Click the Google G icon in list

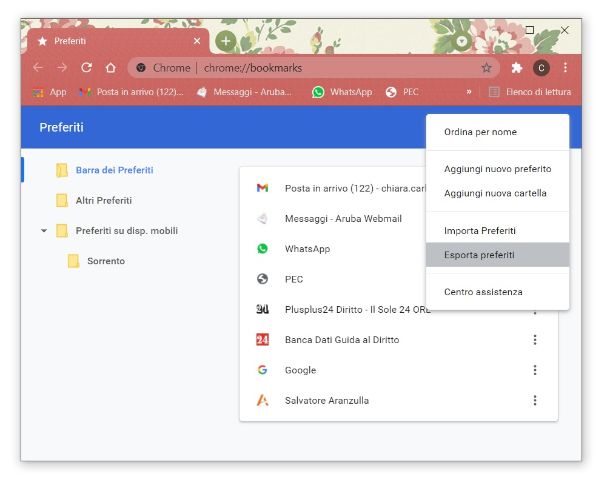pos(263,370)
